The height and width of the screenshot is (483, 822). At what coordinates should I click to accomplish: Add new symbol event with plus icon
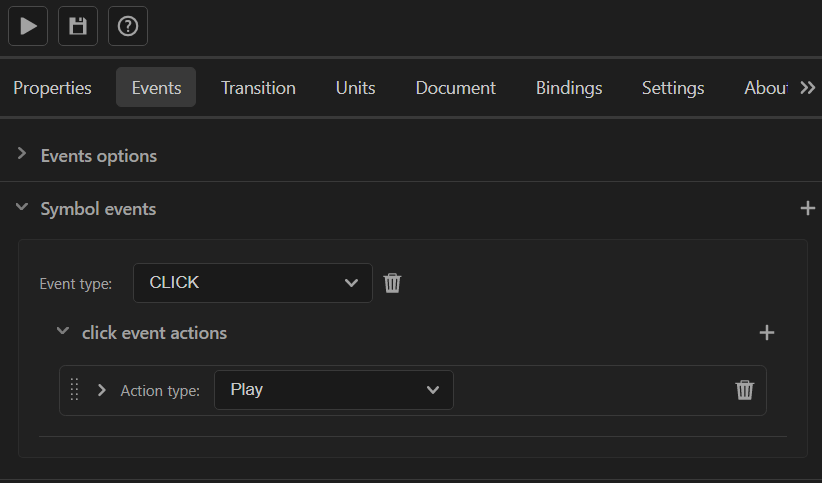point(807,208)
